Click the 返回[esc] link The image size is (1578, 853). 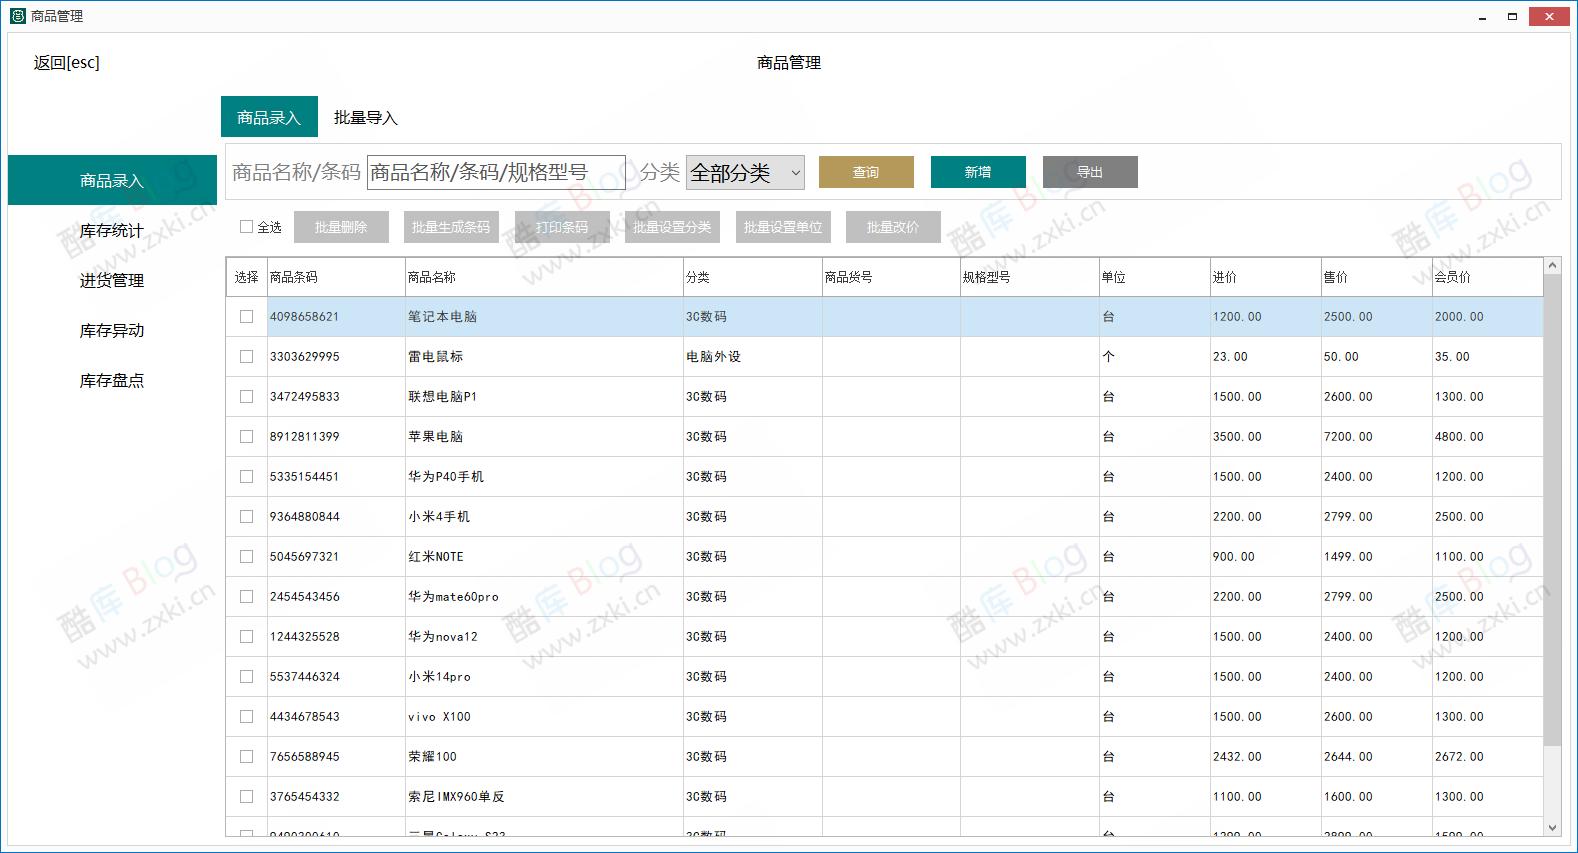coord(67,62)
